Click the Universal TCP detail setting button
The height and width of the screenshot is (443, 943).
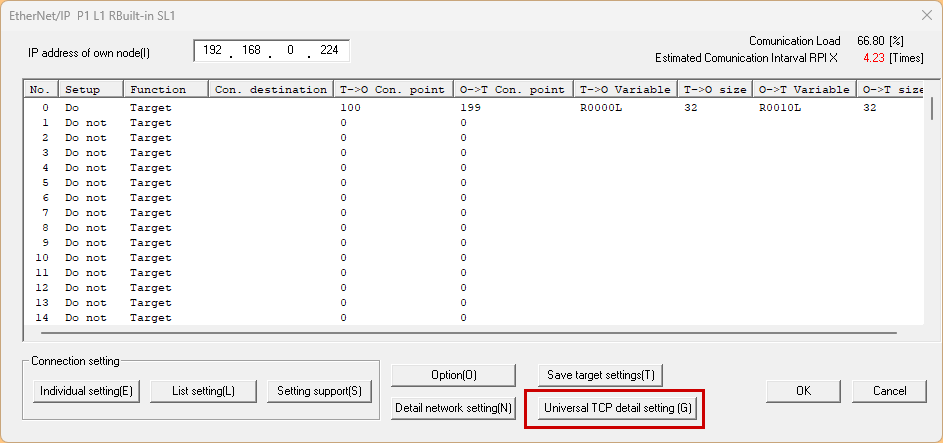point(617,408)
